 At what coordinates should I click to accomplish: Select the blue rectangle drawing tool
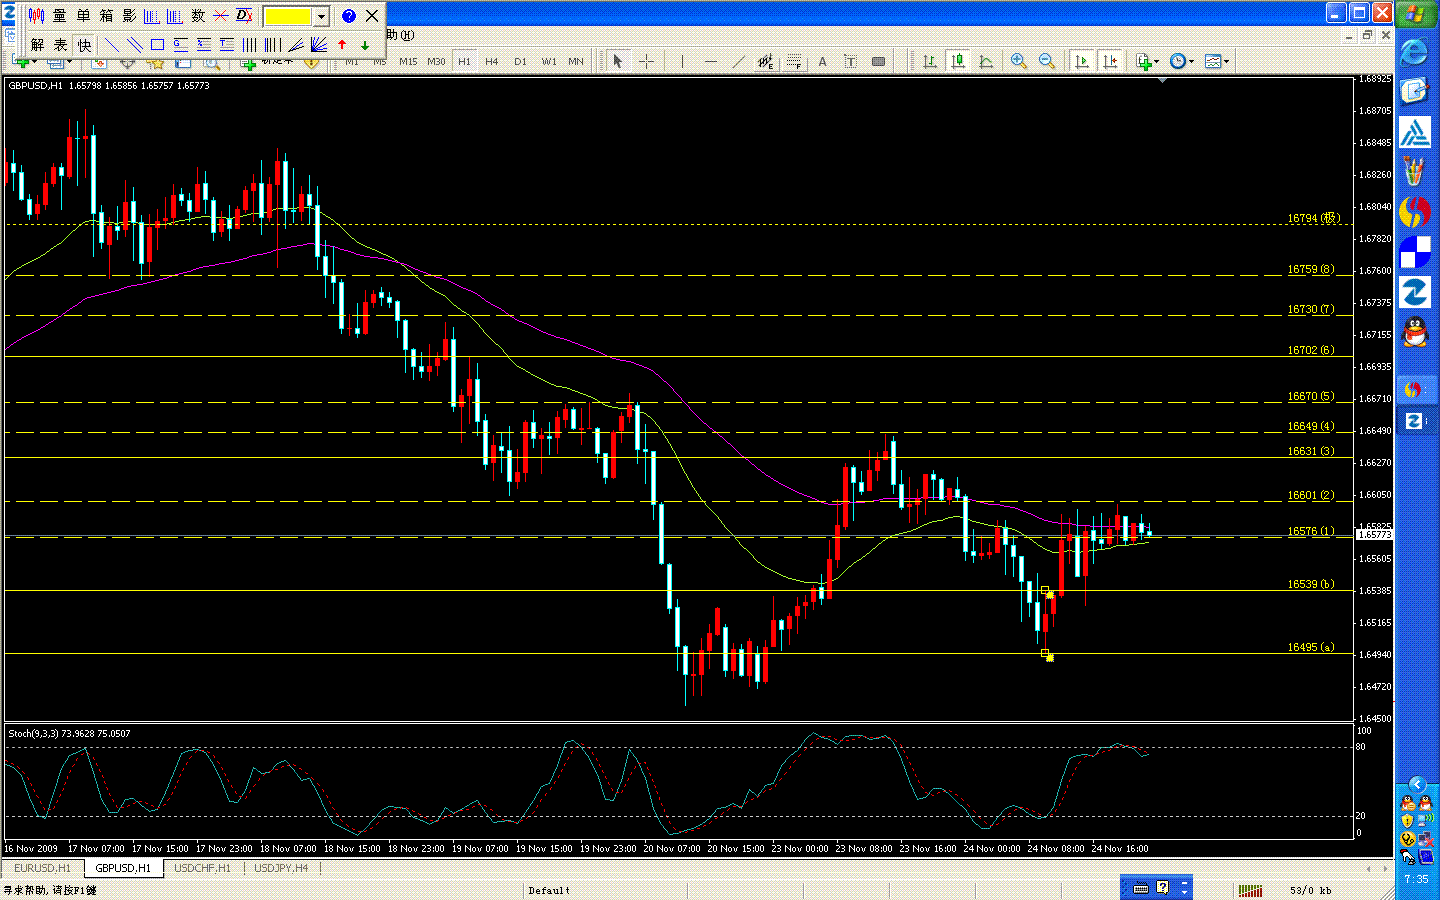[x=157, y=45]
